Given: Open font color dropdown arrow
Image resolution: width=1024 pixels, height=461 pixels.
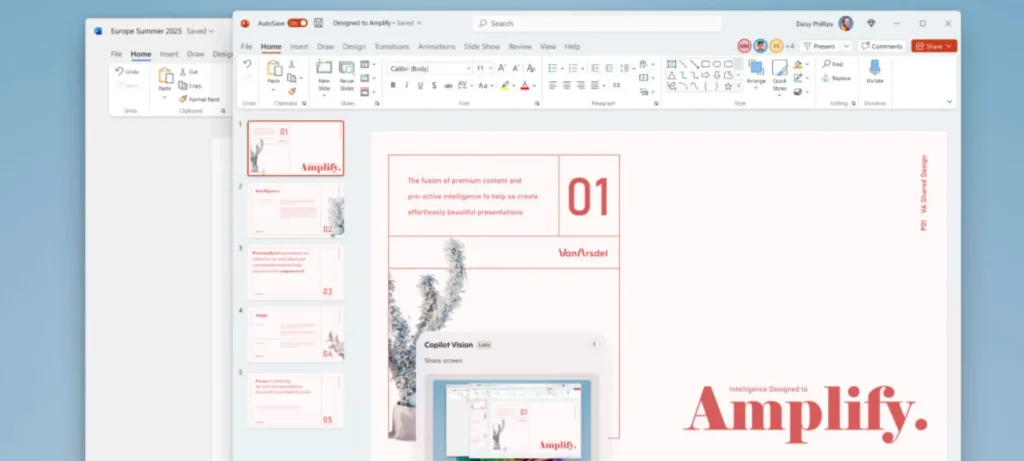Looking at the screenshot, I should (x=534, y=86).
